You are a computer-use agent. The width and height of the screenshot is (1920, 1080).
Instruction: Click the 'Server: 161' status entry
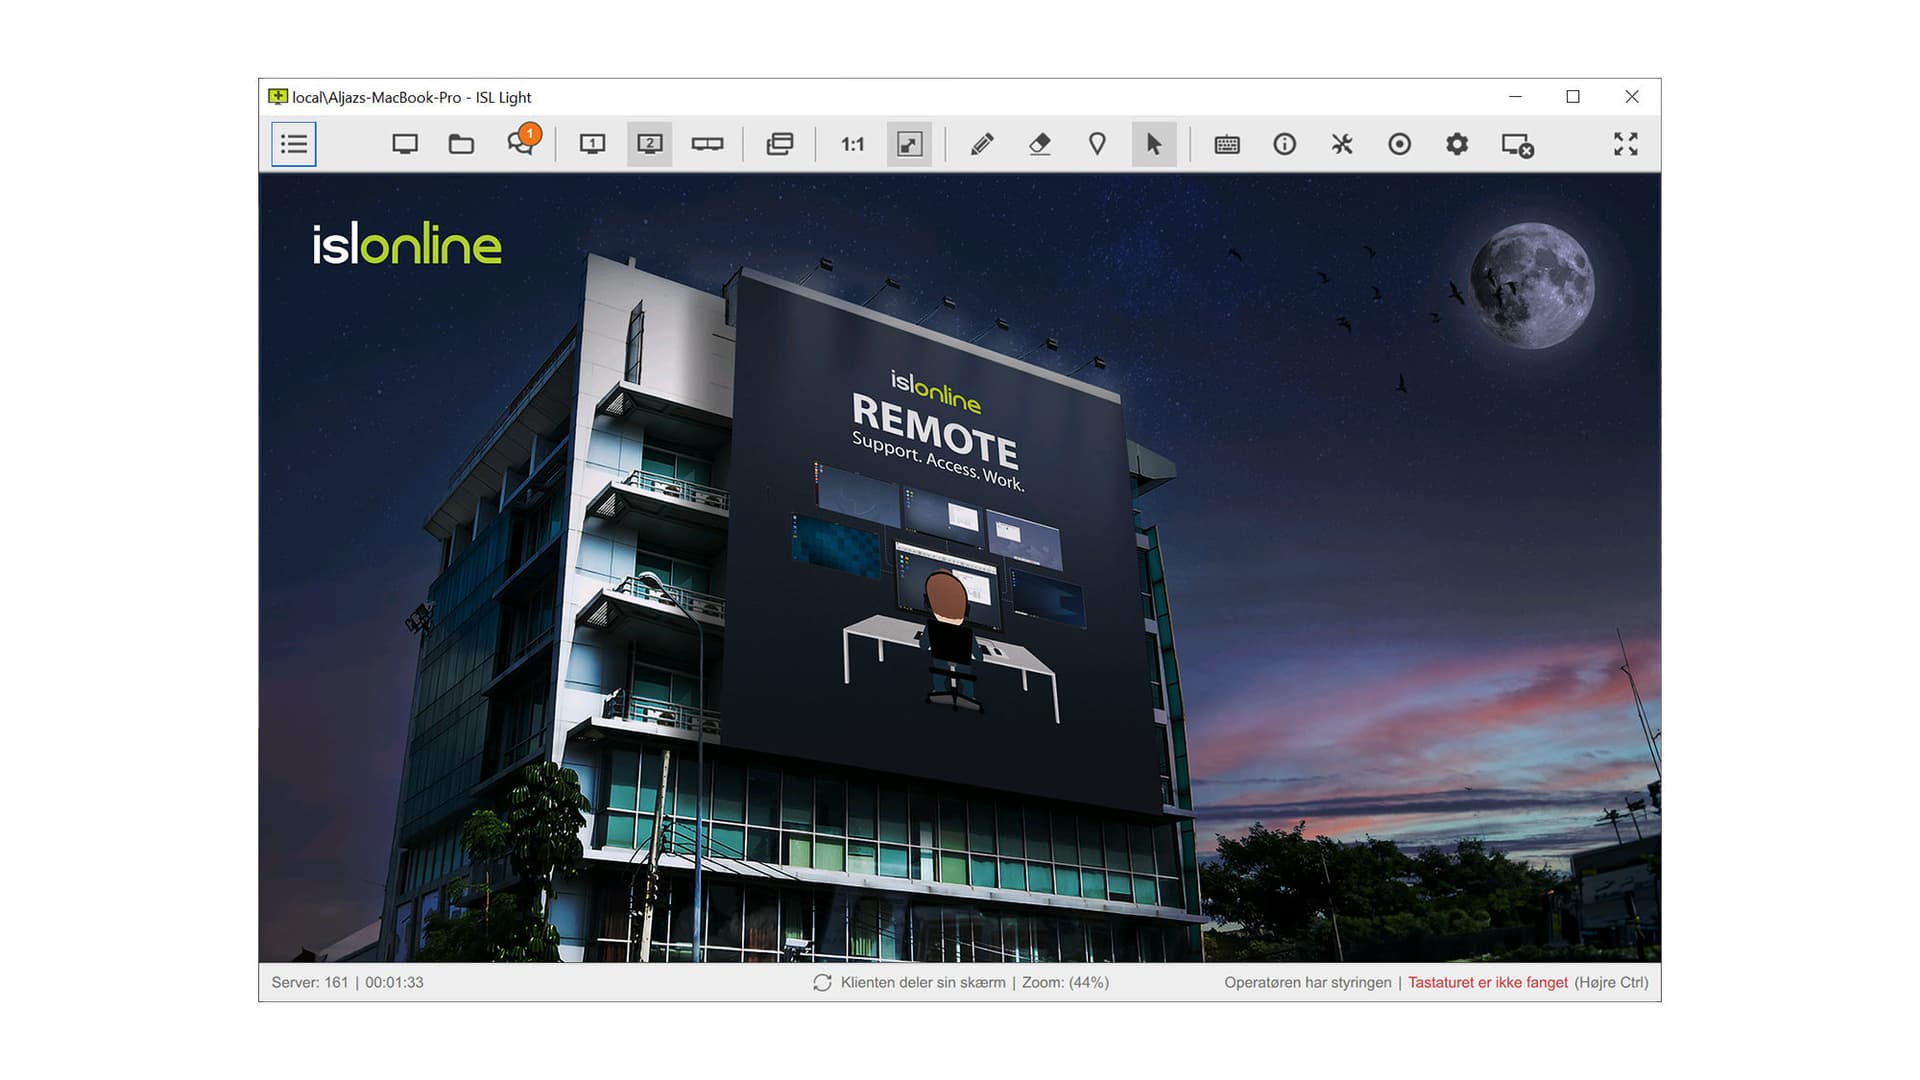coord(310,983)
